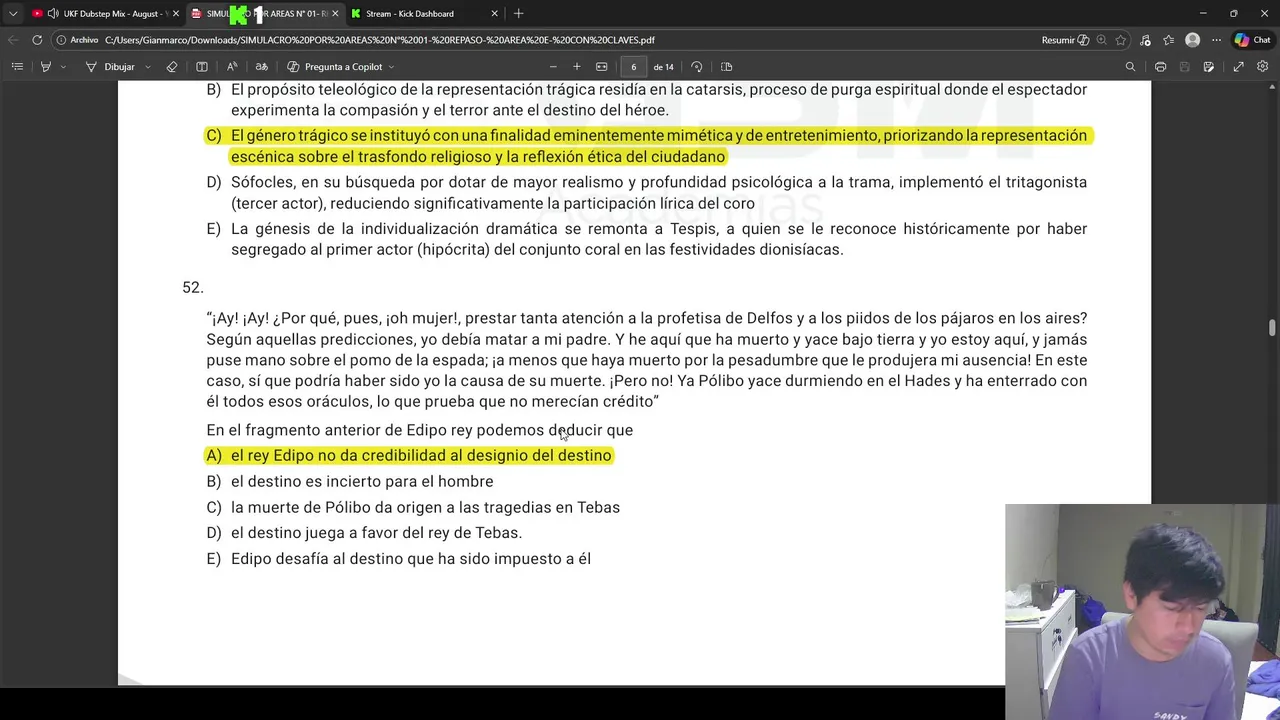Open the media control music icon
Image resolution: width=1280 pixels, height=720 pixels.
click(x=1145, y=40)
